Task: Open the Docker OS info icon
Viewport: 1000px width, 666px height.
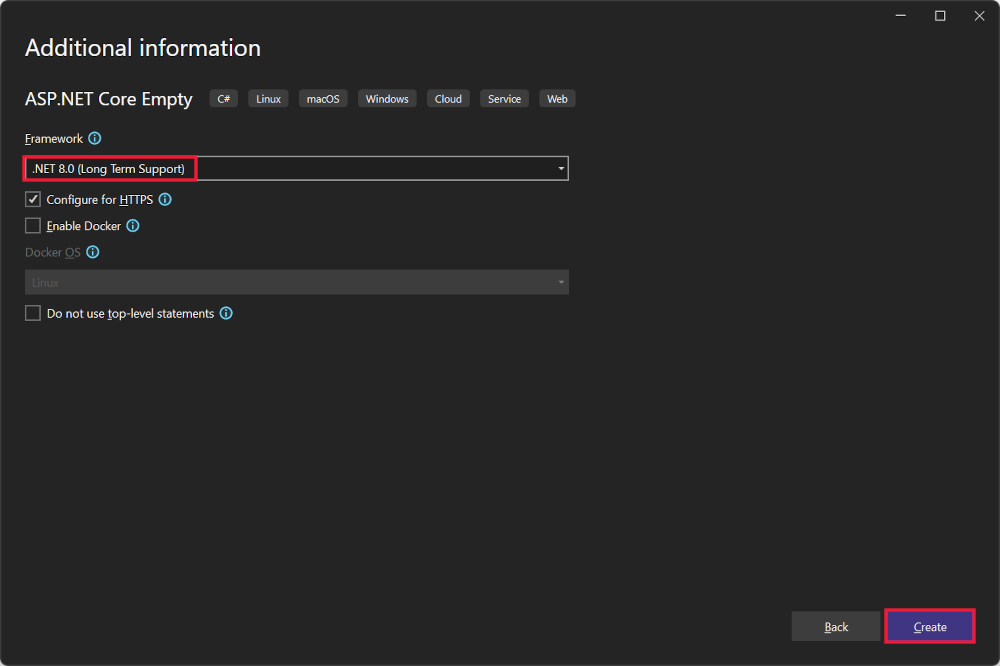Action: [x=93, y=252]
